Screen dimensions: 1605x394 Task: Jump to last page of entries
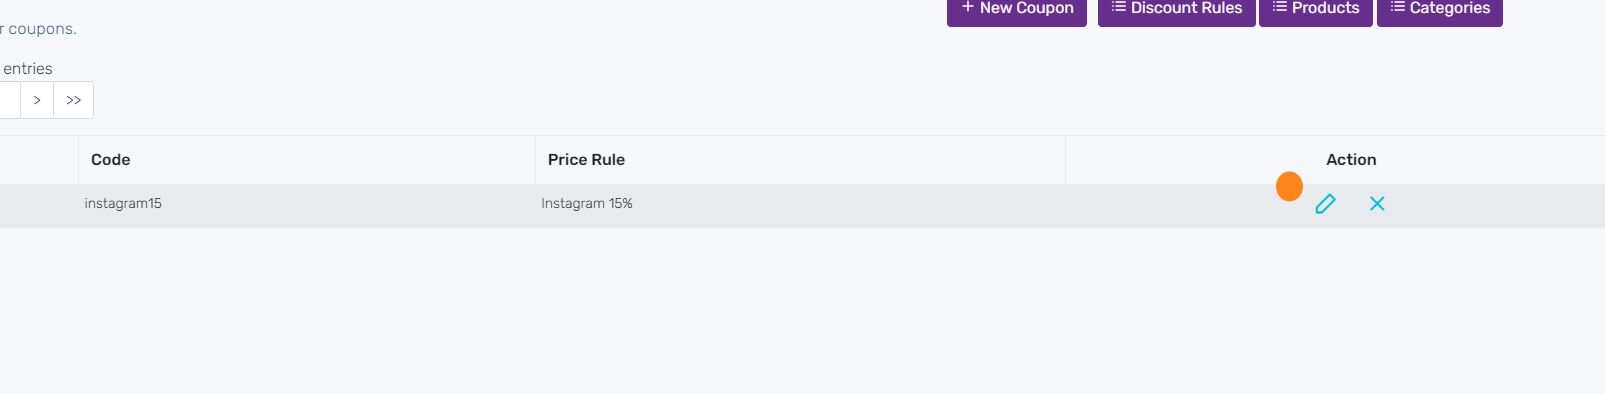coord(74,100)
